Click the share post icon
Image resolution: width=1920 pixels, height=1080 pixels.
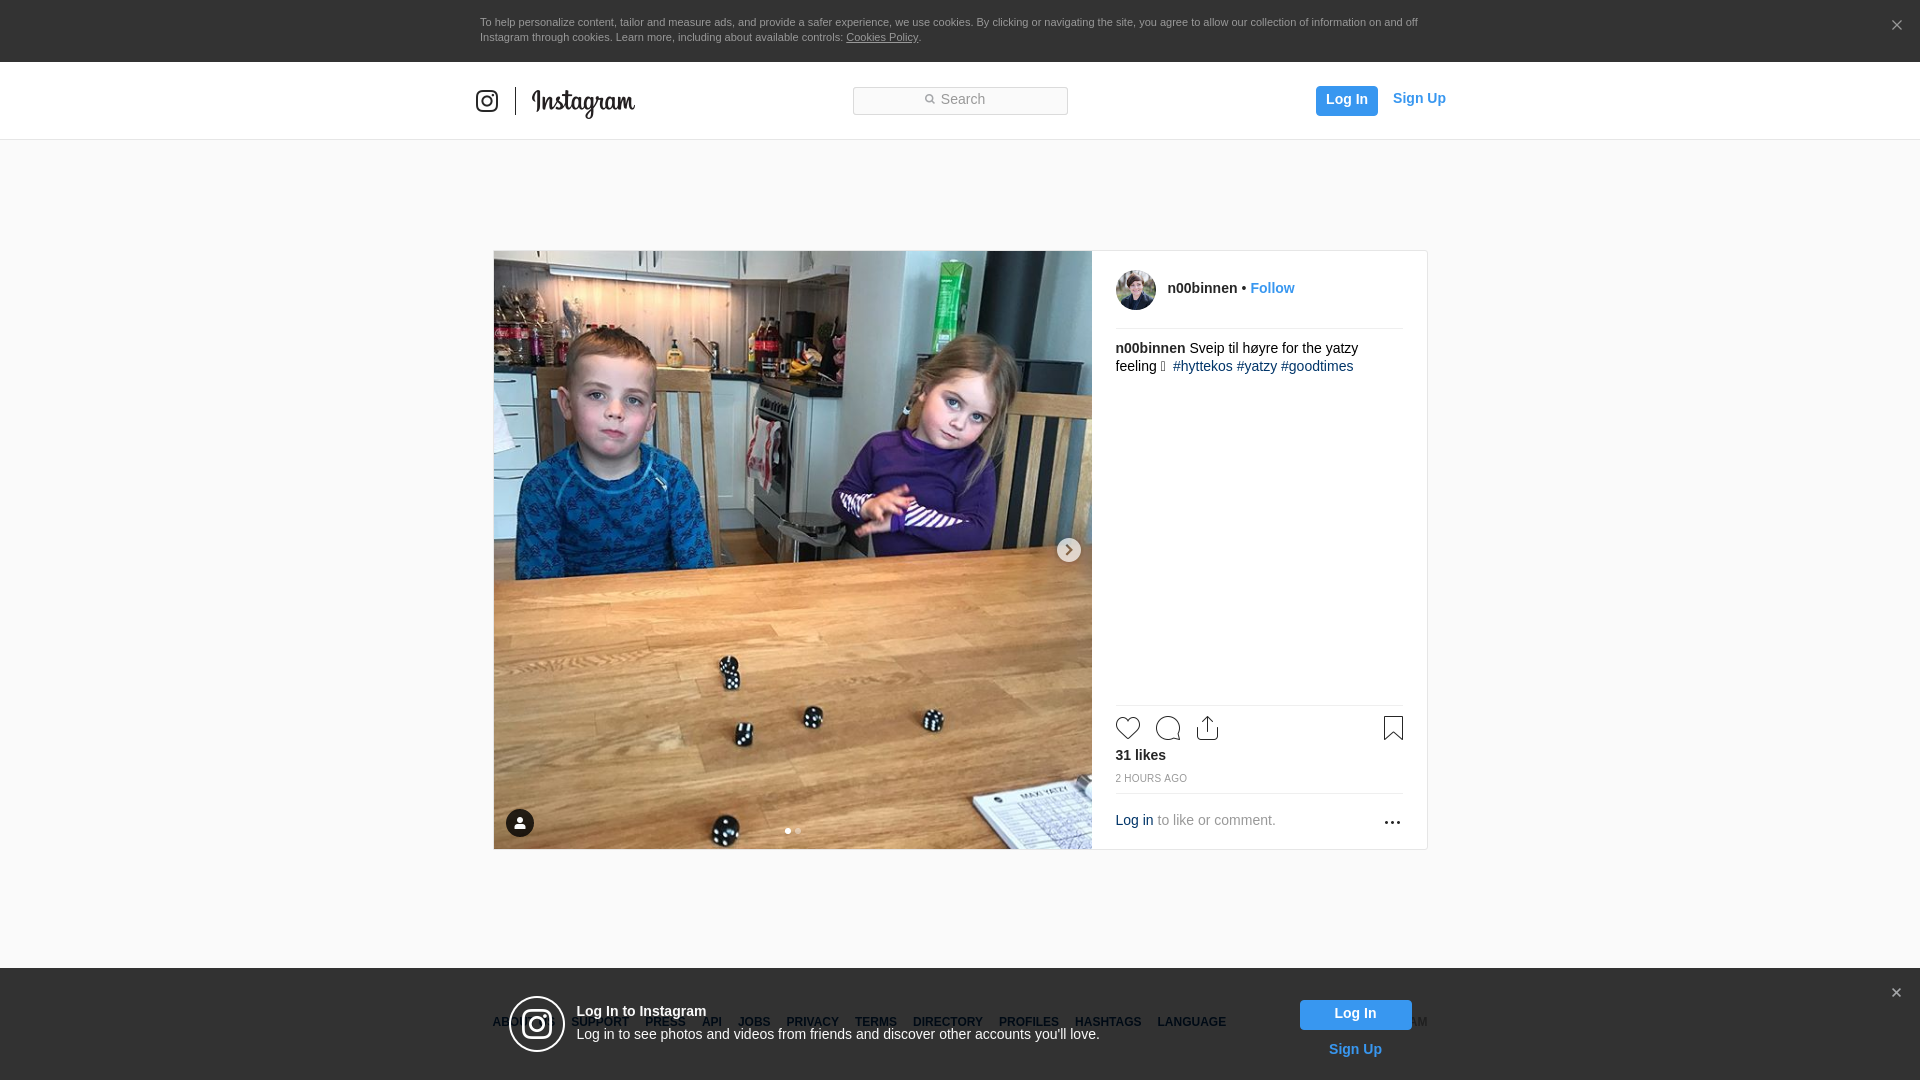(x=1207, y=728)
